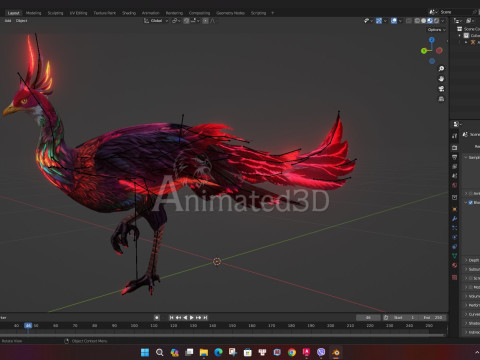
Task: Open the orange Object properties tab
Action: (455, 209)
